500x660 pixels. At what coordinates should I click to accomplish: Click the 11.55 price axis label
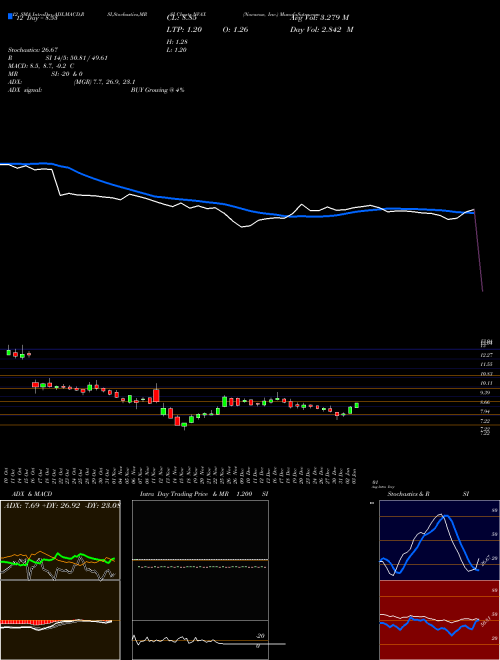[x=486, y=364]
